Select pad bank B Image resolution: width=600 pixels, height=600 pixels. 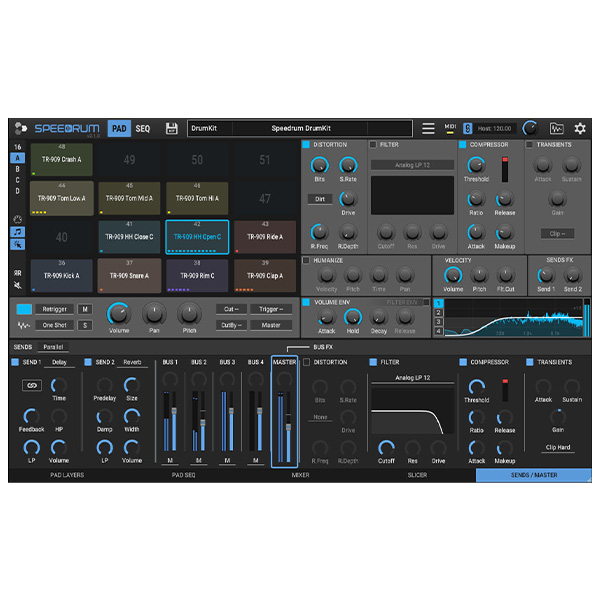click(18, 169)
